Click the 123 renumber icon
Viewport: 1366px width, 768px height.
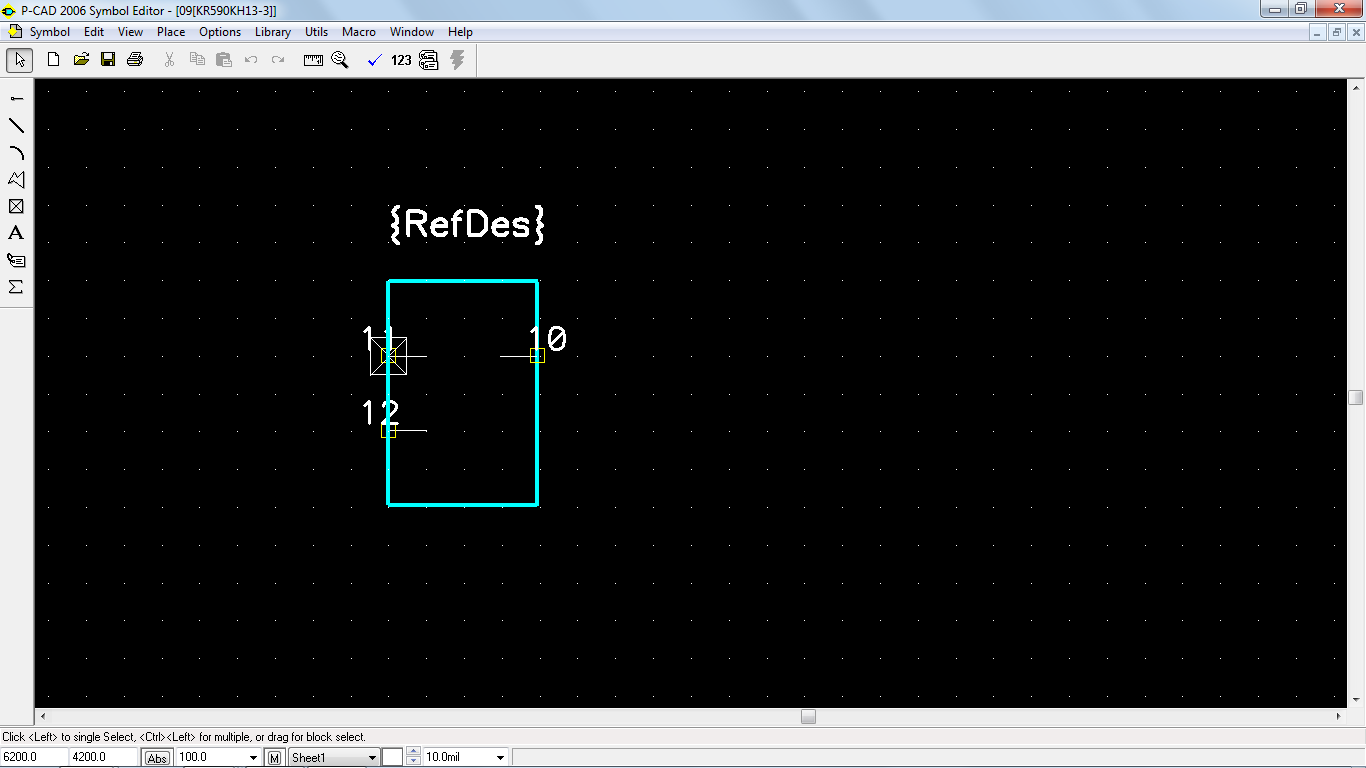pos(401,60)
